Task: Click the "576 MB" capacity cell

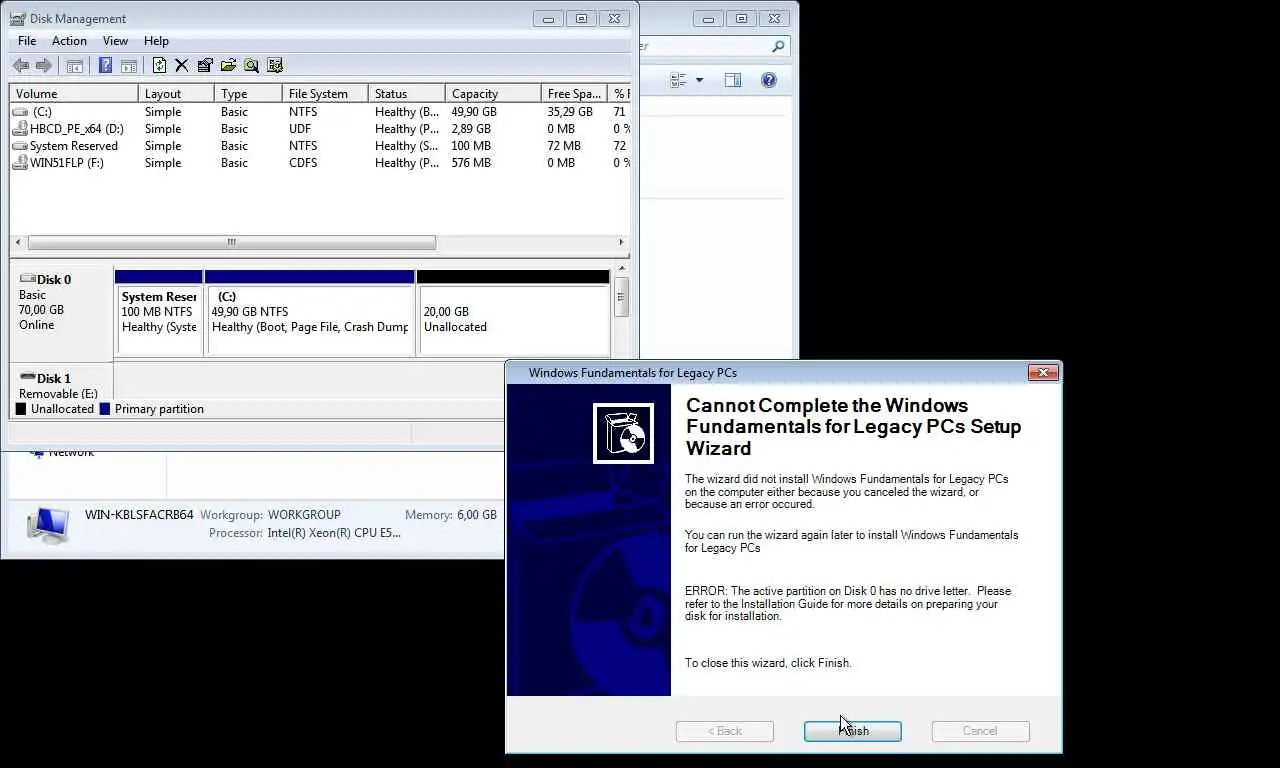Action: (471, 163)
